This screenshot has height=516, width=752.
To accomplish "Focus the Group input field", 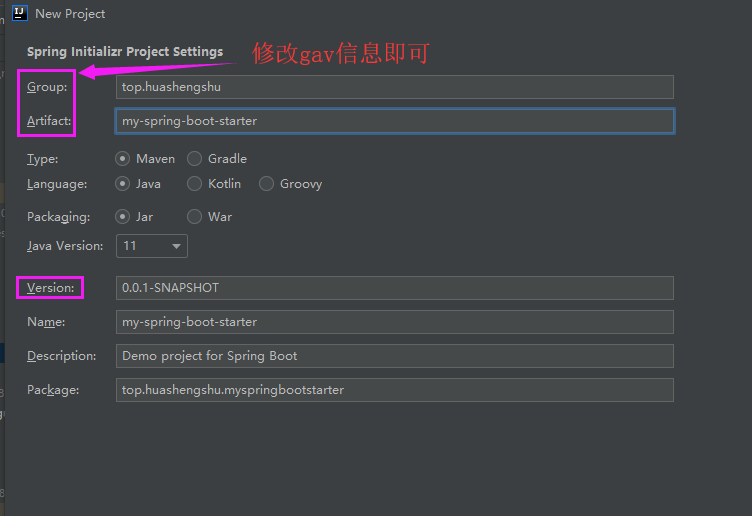I will pyautogui.click(x=395, y=87).
